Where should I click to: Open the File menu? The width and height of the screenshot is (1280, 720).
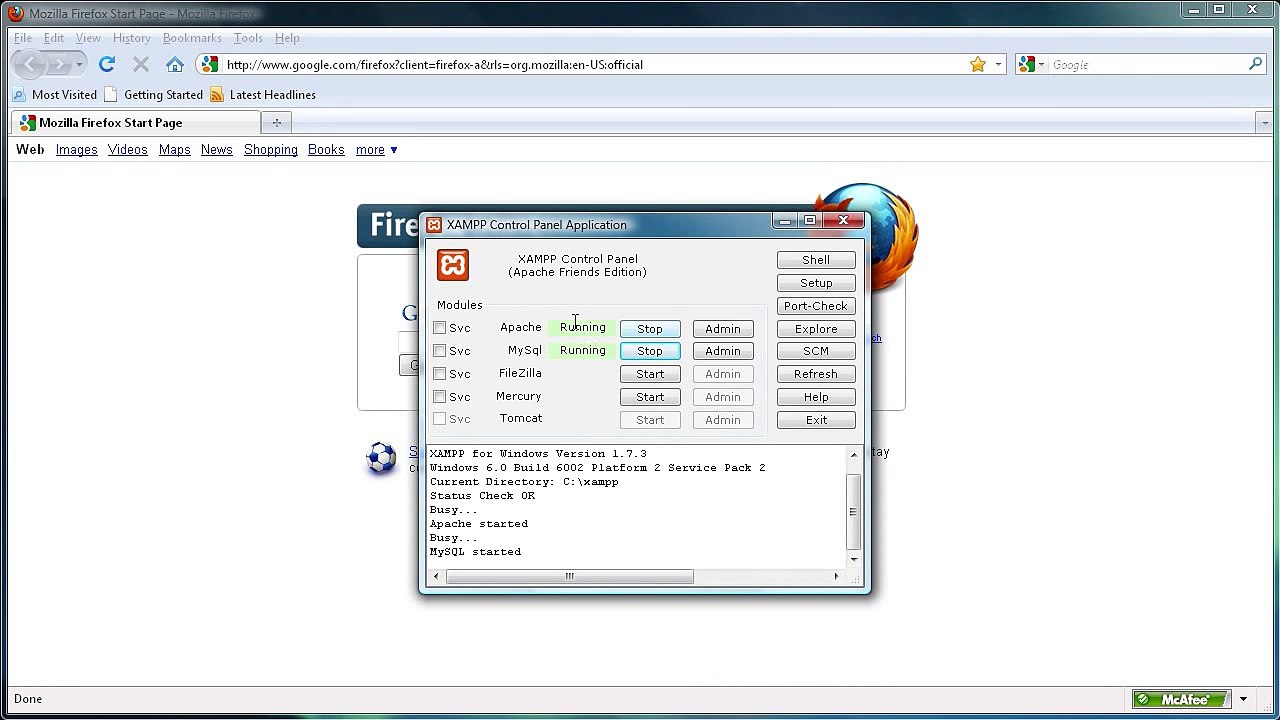coord(23,38)
